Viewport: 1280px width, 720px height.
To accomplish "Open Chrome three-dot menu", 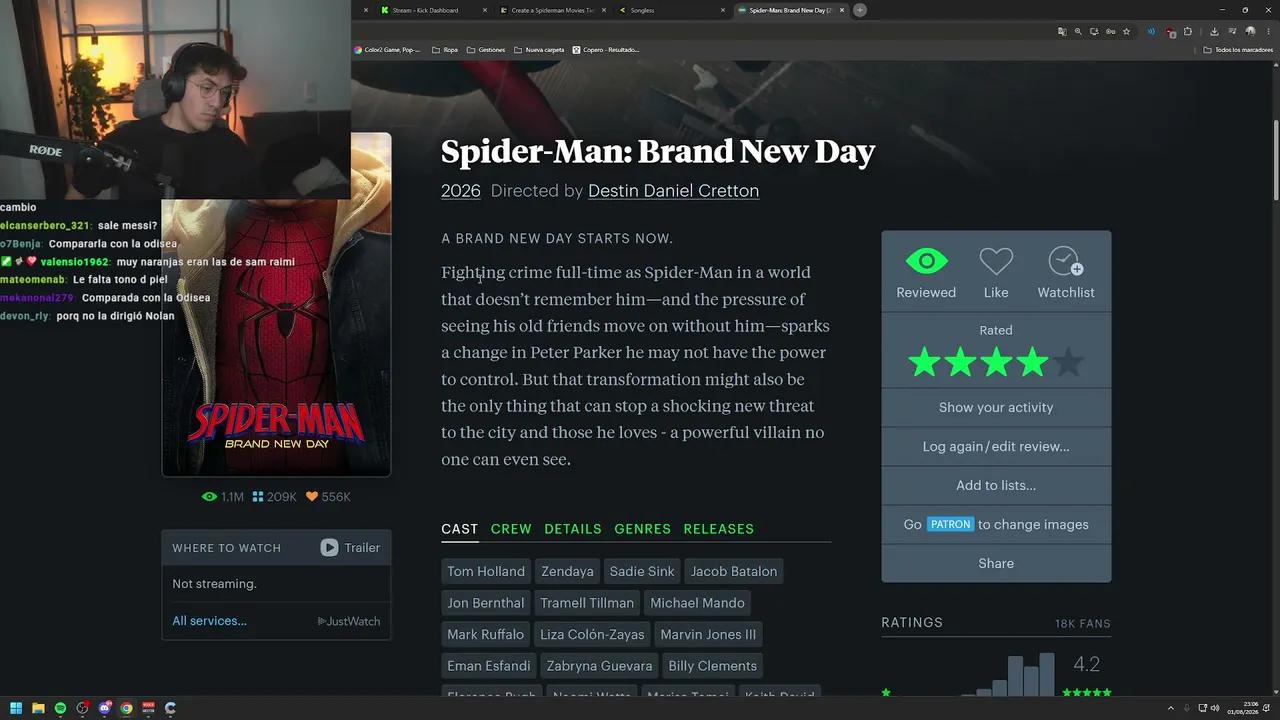I will pos(1267,32).
